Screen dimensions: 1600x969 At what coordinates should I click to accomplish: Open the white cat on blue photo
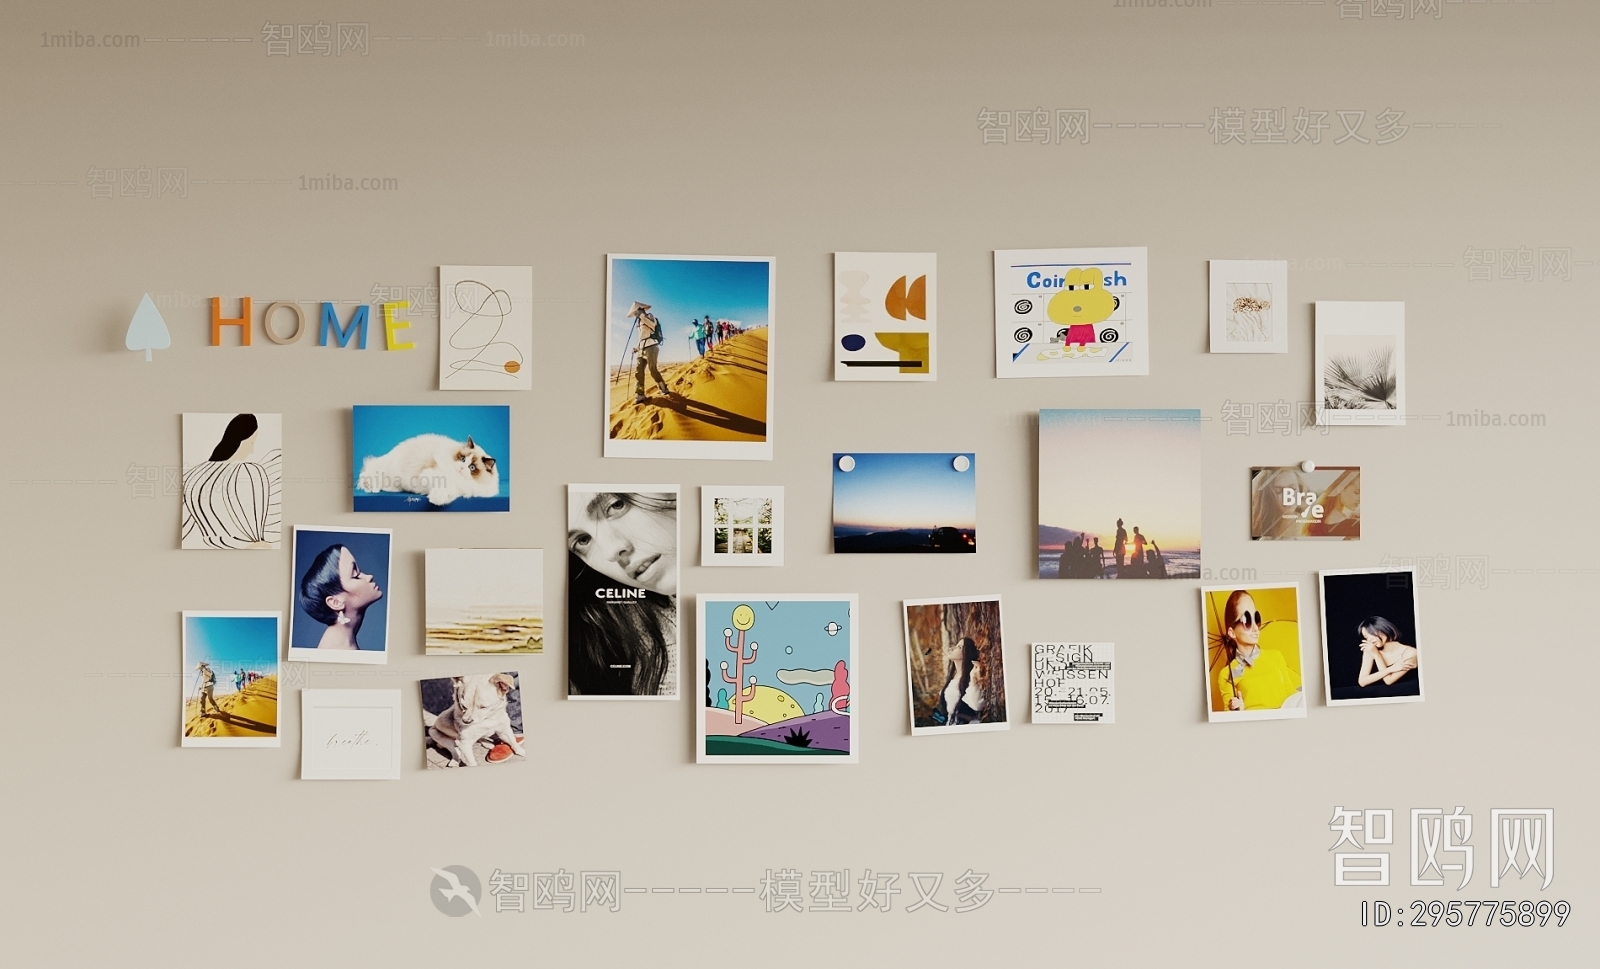coord(431,458)
